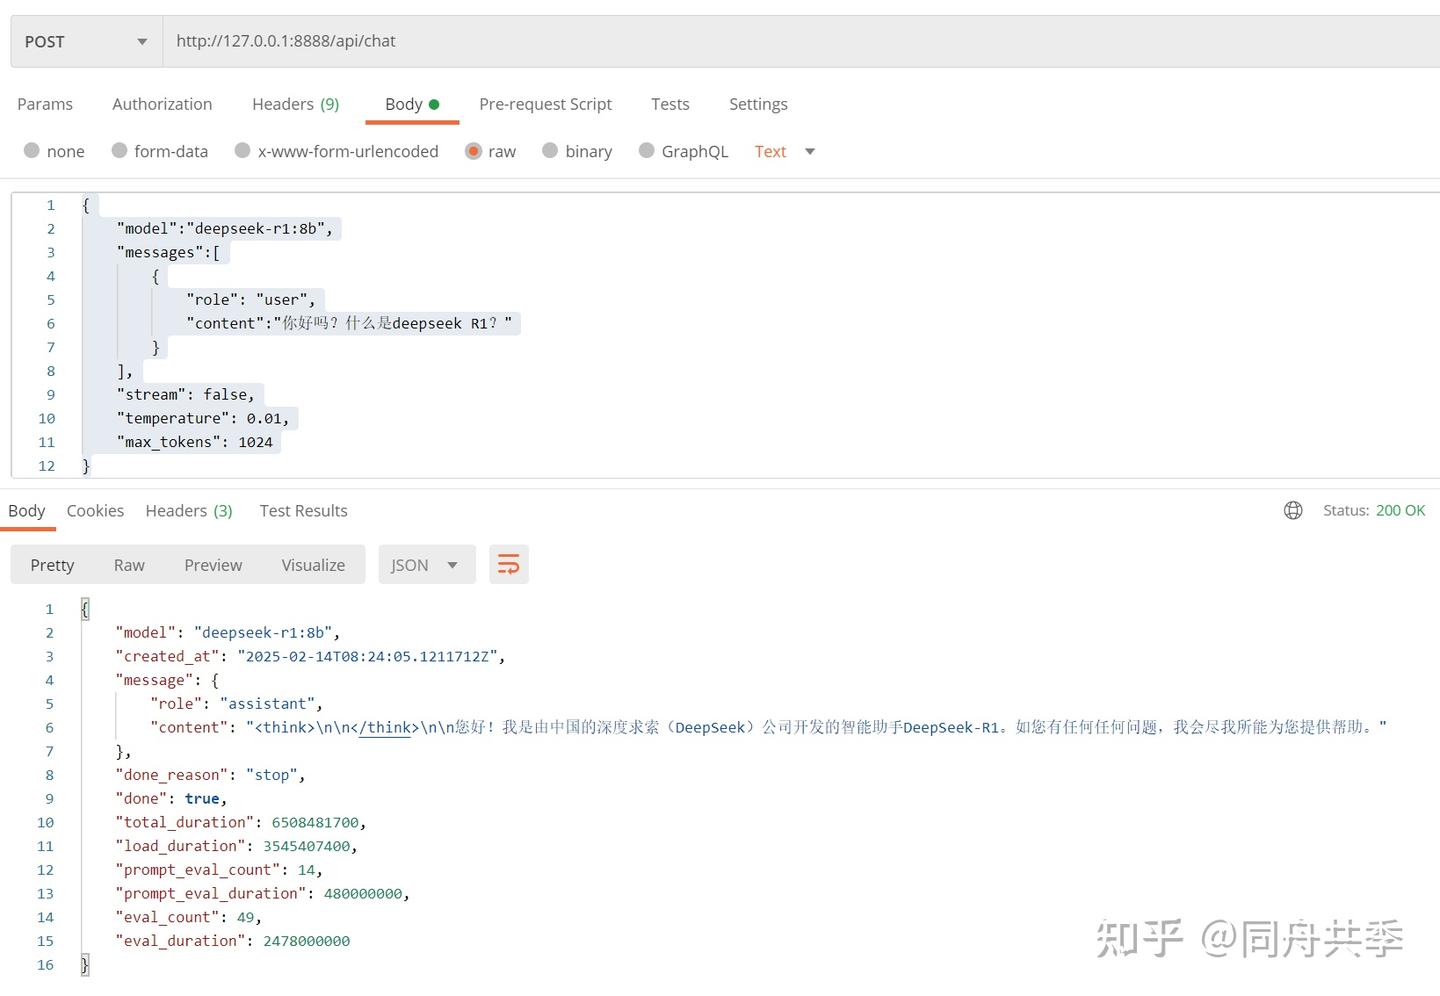1440x996 pixels.
Task: Open Test Results tab
Action: [x=303, y=511]
